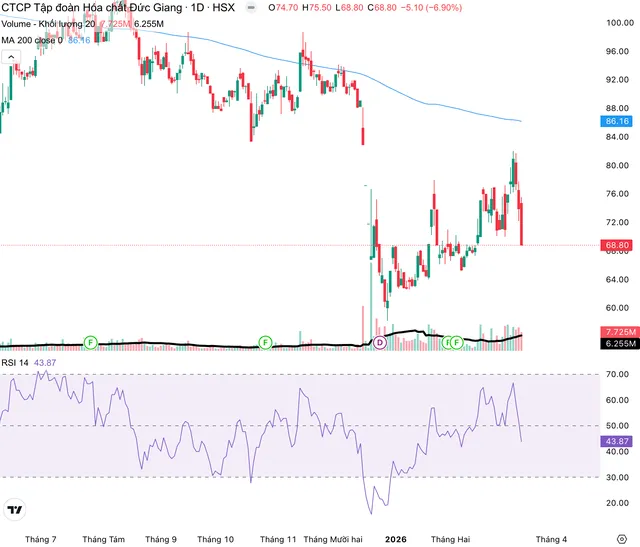
Task: Open chart settings gear on time axis
Action: pyautogui.click(x=621, y=539)
